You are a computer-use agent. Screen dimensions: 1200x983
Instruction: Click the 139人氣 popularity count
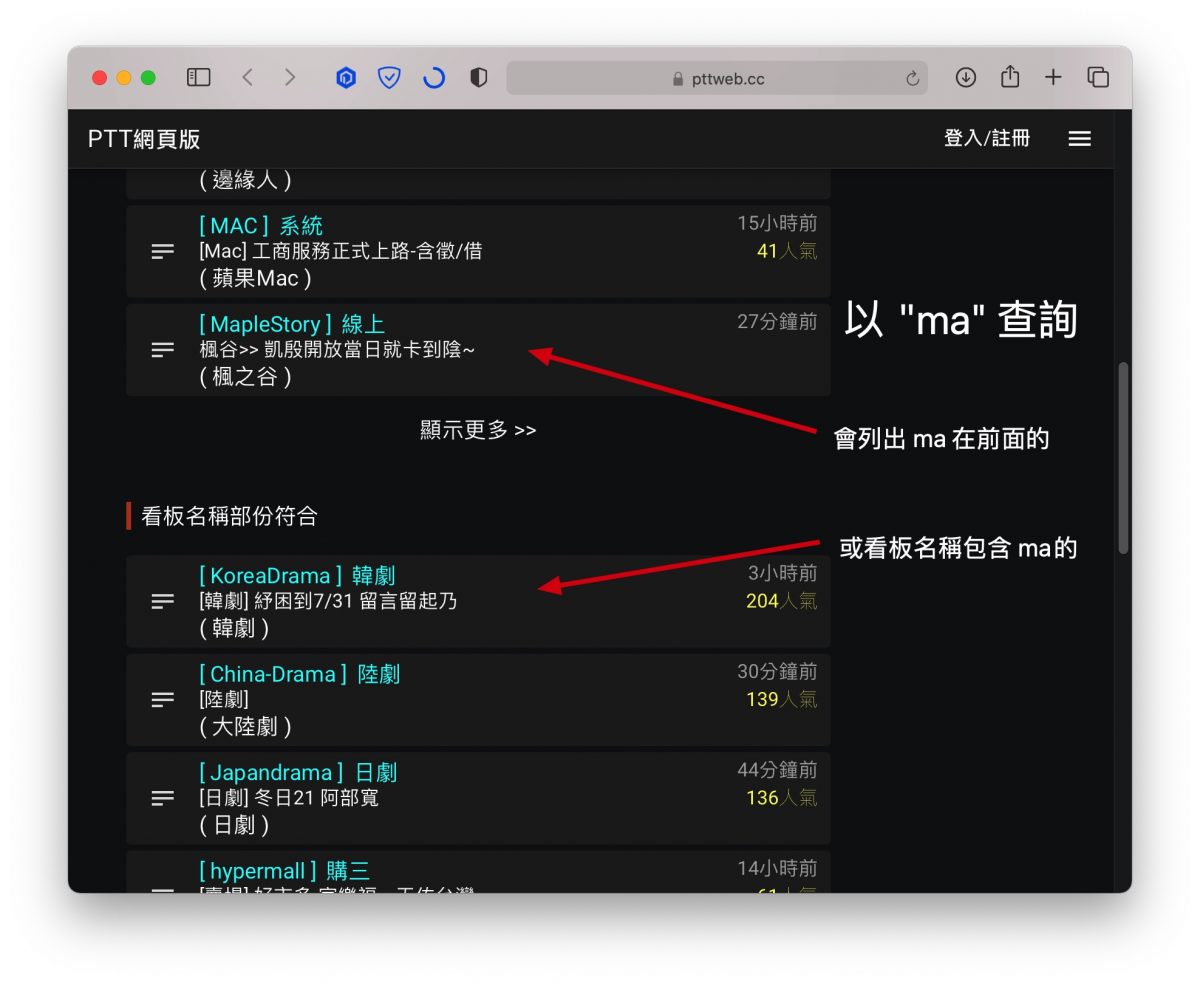(781, 699)
